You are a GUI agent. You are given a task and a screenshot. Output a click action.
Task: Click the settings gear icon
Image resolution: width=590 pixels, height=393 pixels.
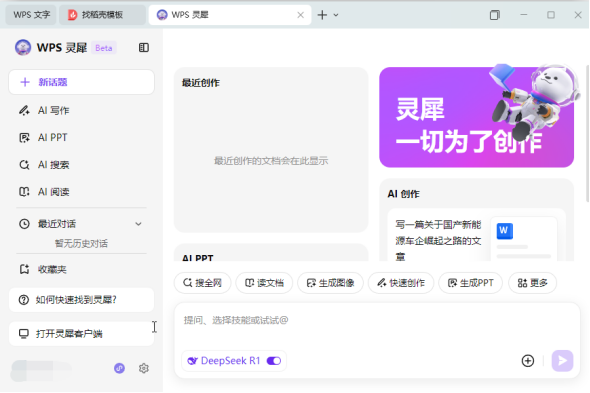click(x=144, y=368)
